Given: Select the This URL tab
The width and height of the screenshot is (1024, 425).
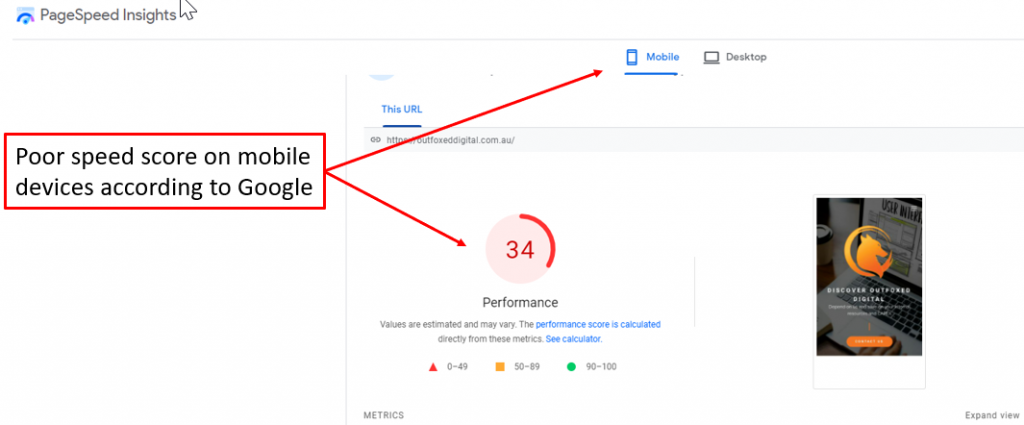Looking at the screenshot, I should click(x=402, y=109).
